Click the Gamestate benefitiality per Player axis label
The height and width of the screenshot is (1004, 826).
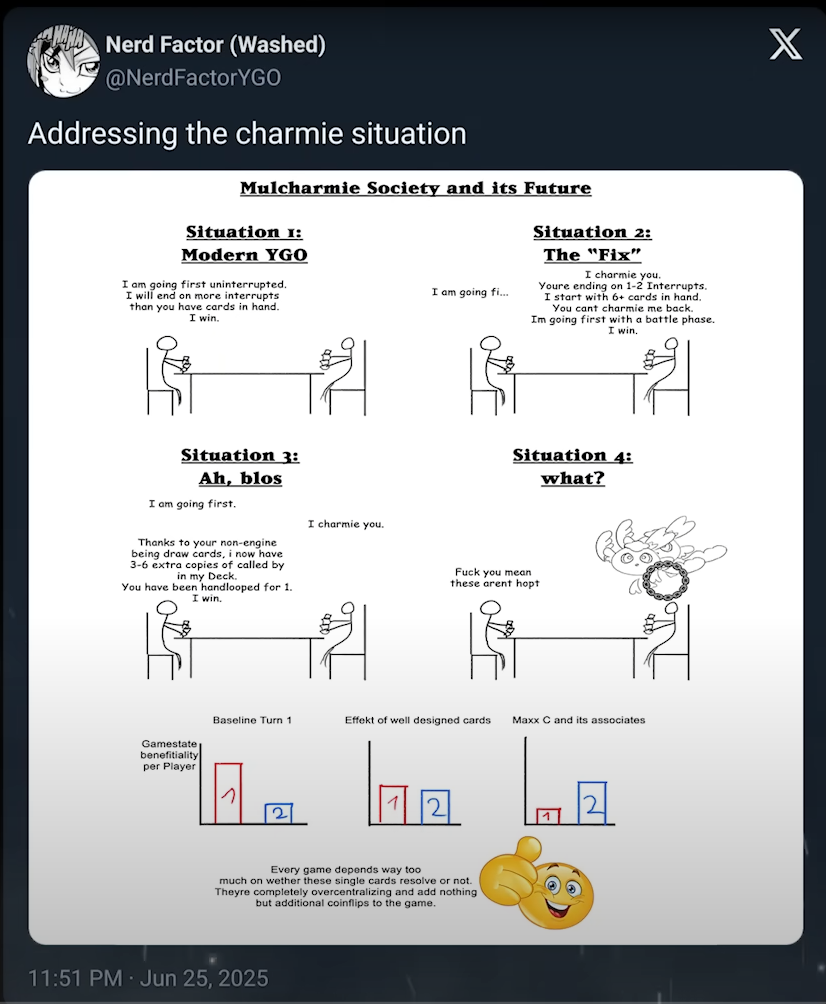[x=170, y=755]
